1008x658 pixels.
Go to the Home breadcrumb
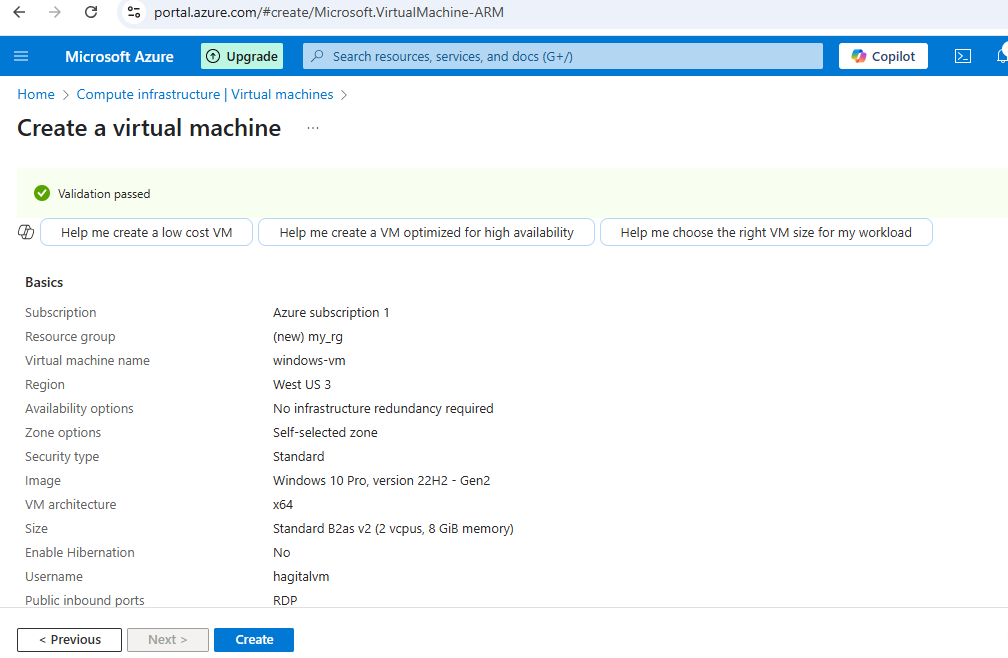(x=36, y=94)
